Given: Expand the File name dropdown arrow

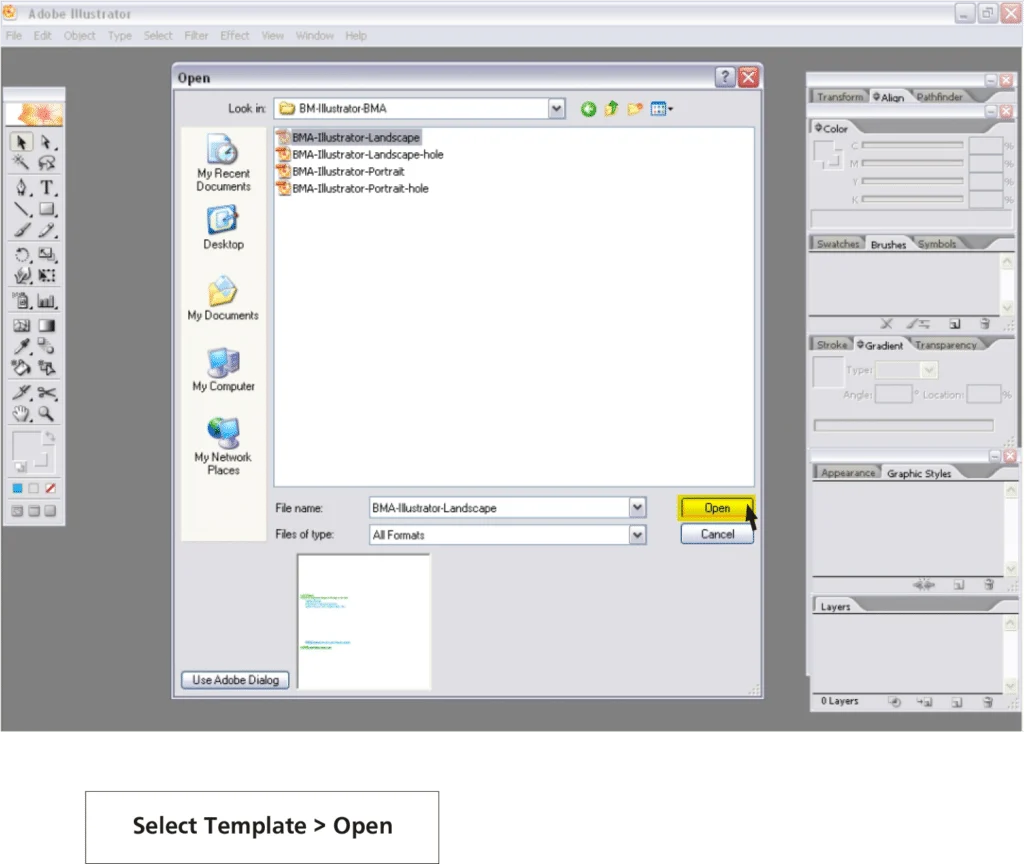Looking at the screenshot, I should pos(637,508).
